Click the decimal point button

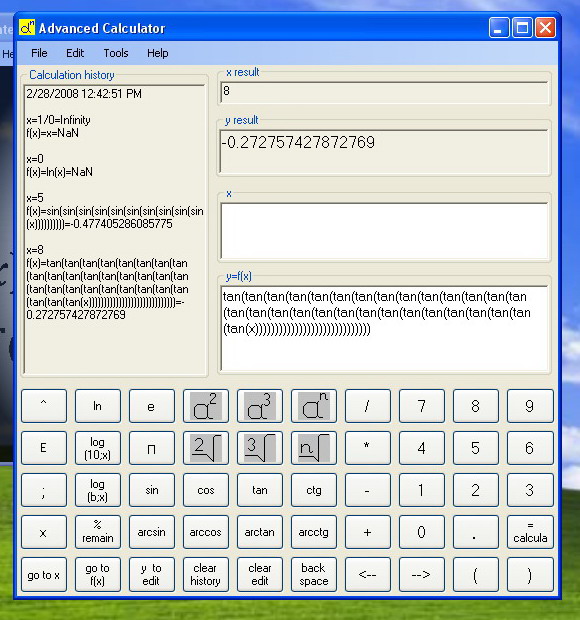[476, 532]
